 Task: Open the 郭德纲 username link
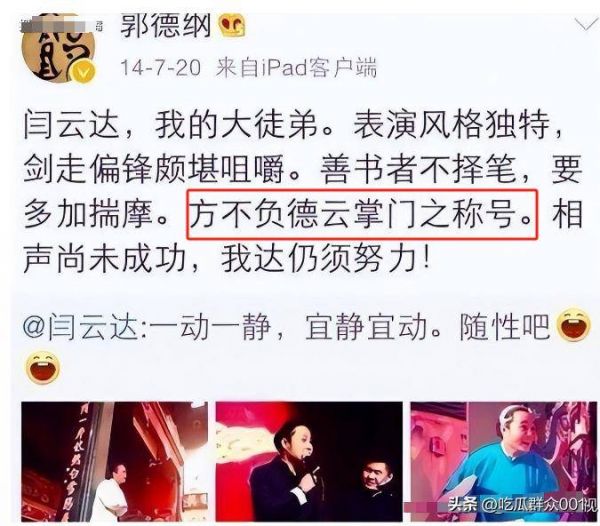(166, 25)
